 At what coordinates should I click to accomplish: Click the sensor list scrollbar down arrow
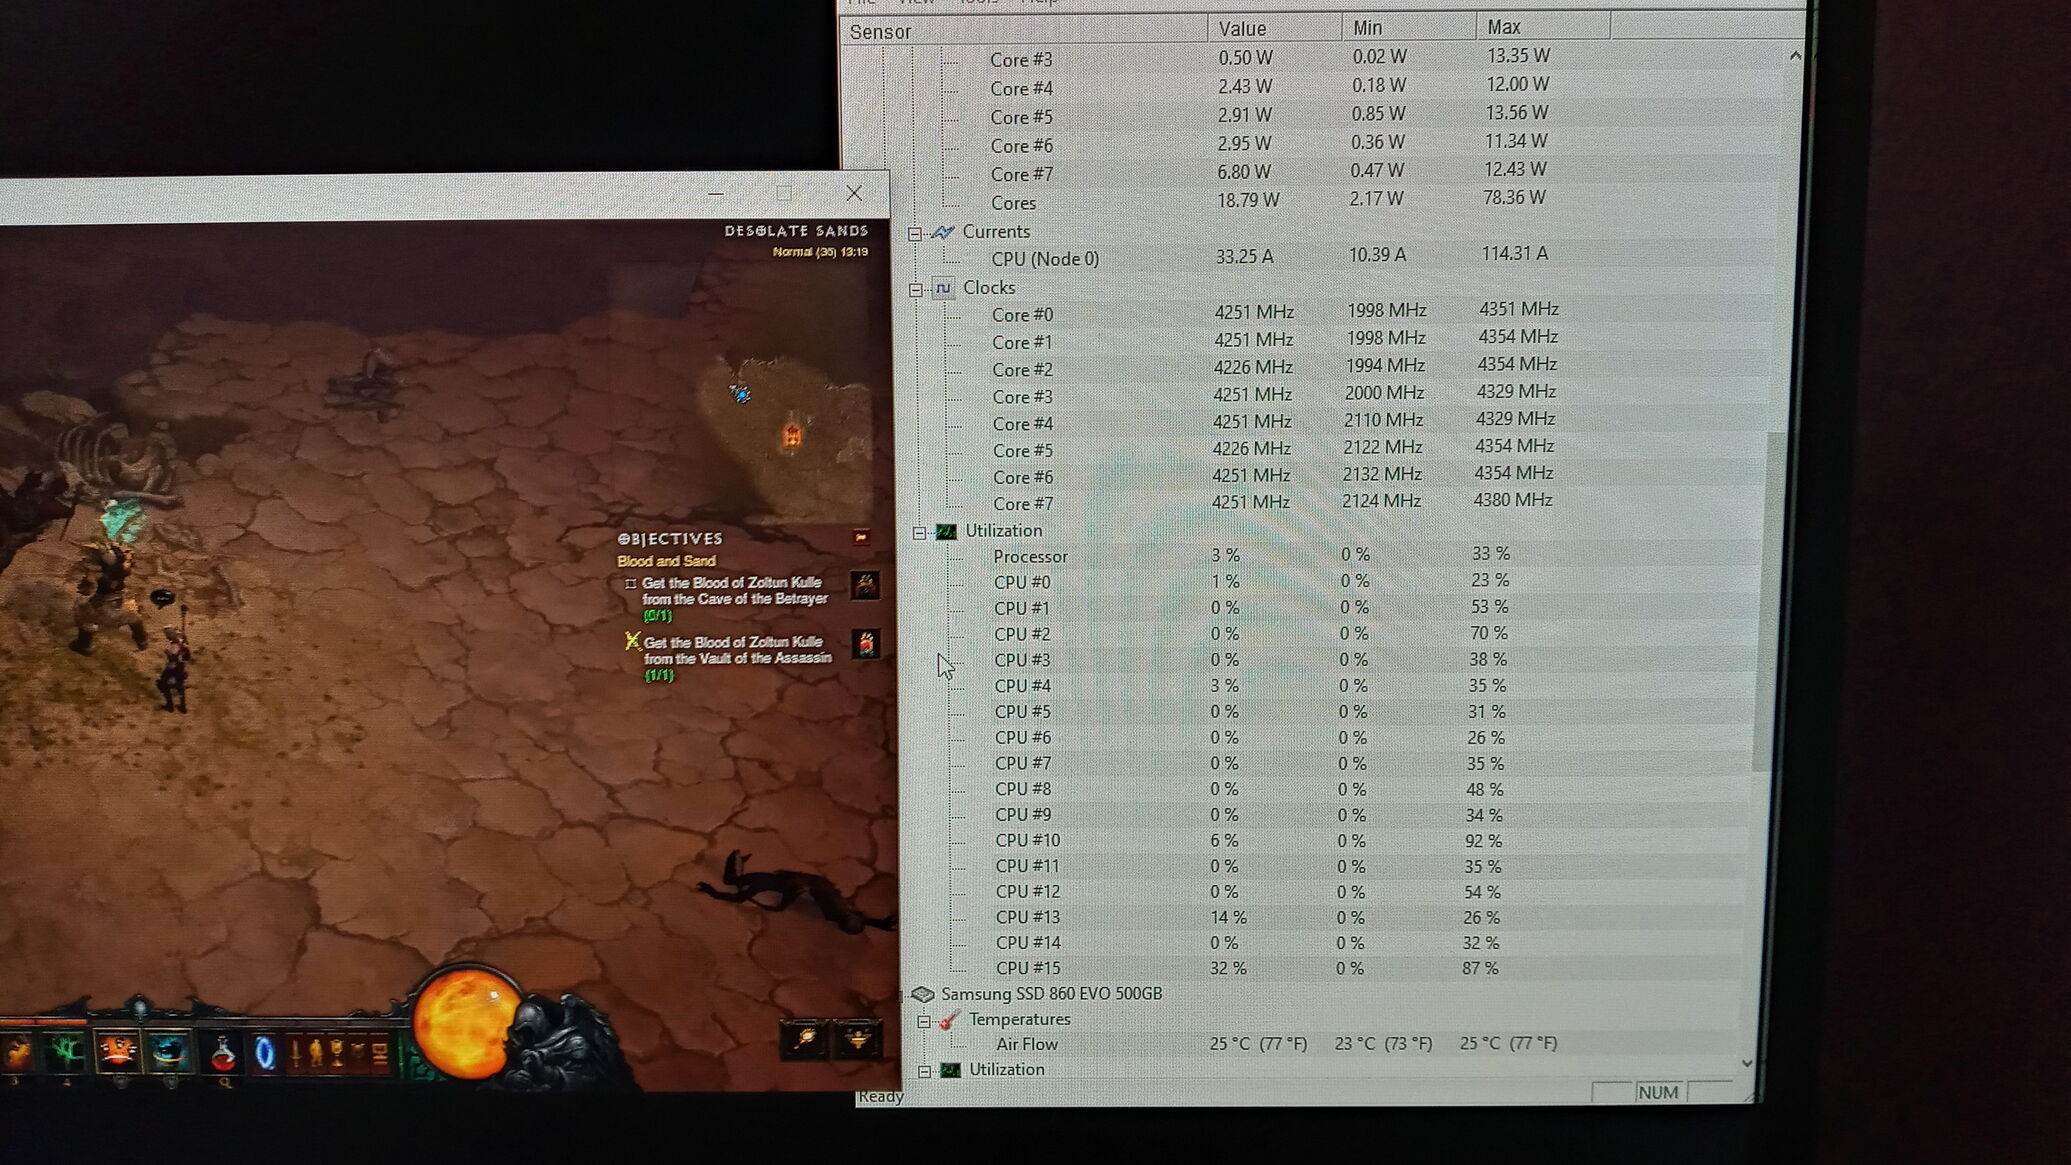[1747, 1063]
